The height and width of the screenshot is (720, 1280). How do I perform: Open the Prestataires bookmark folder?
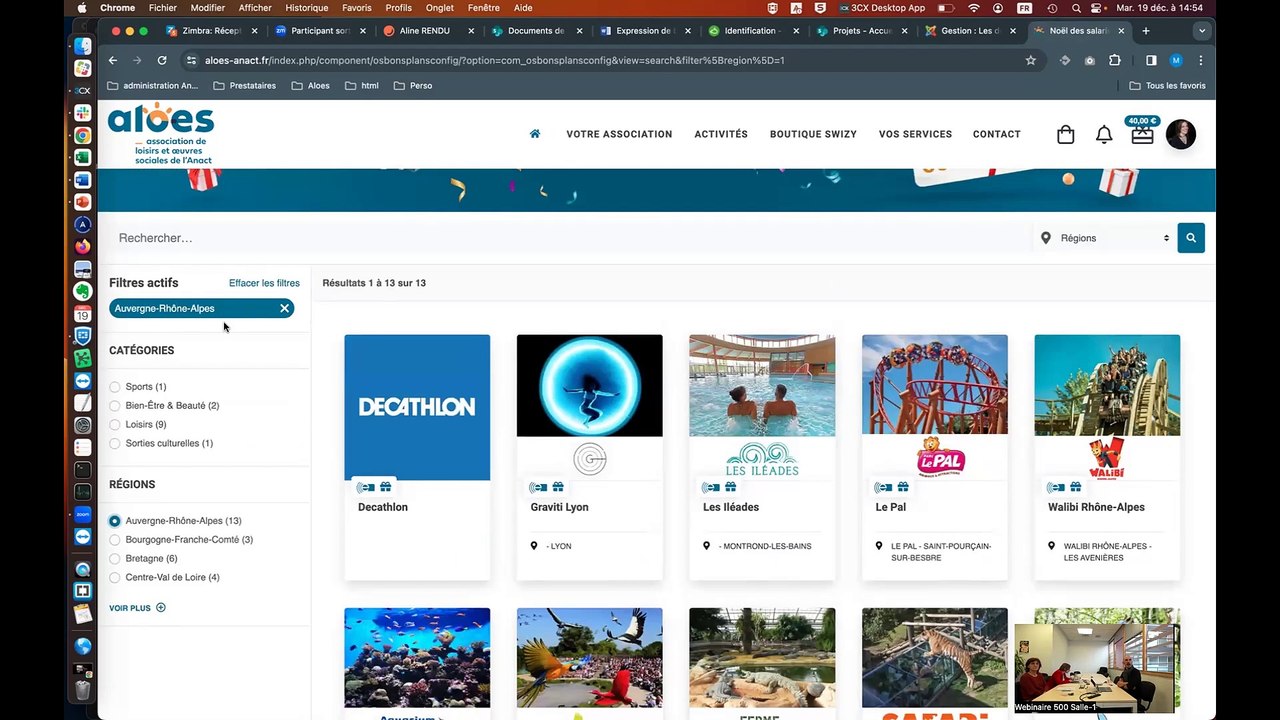245,86
